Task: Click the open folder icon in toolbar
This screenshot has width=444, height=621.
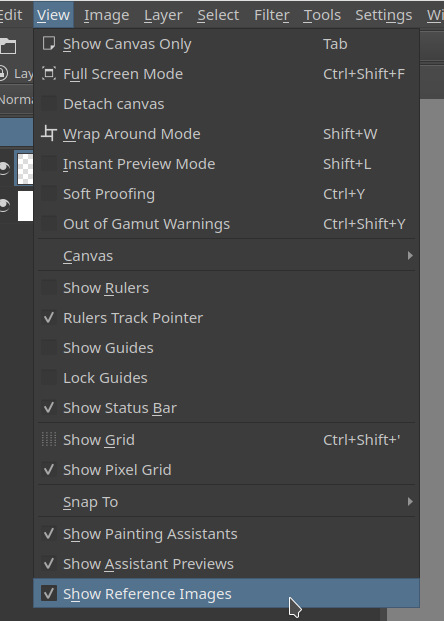Action: click(x=8, y=46)
